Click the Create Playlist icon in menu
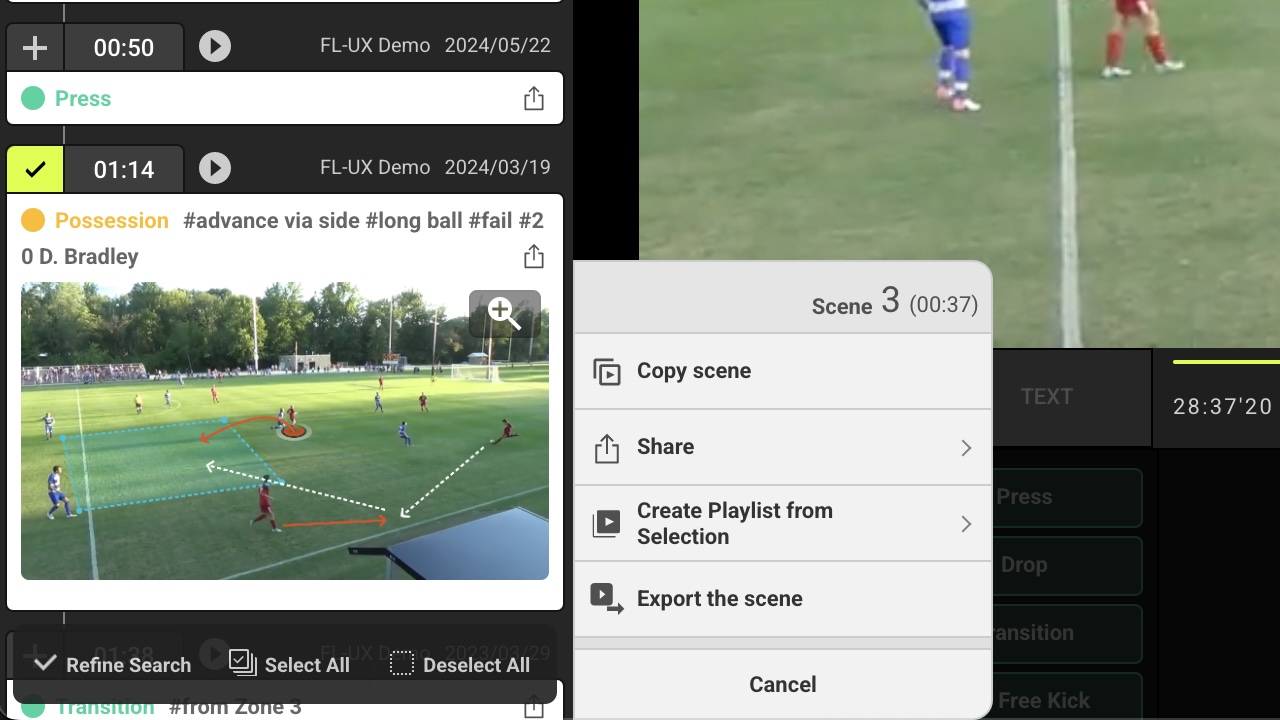 pos(607,524)
